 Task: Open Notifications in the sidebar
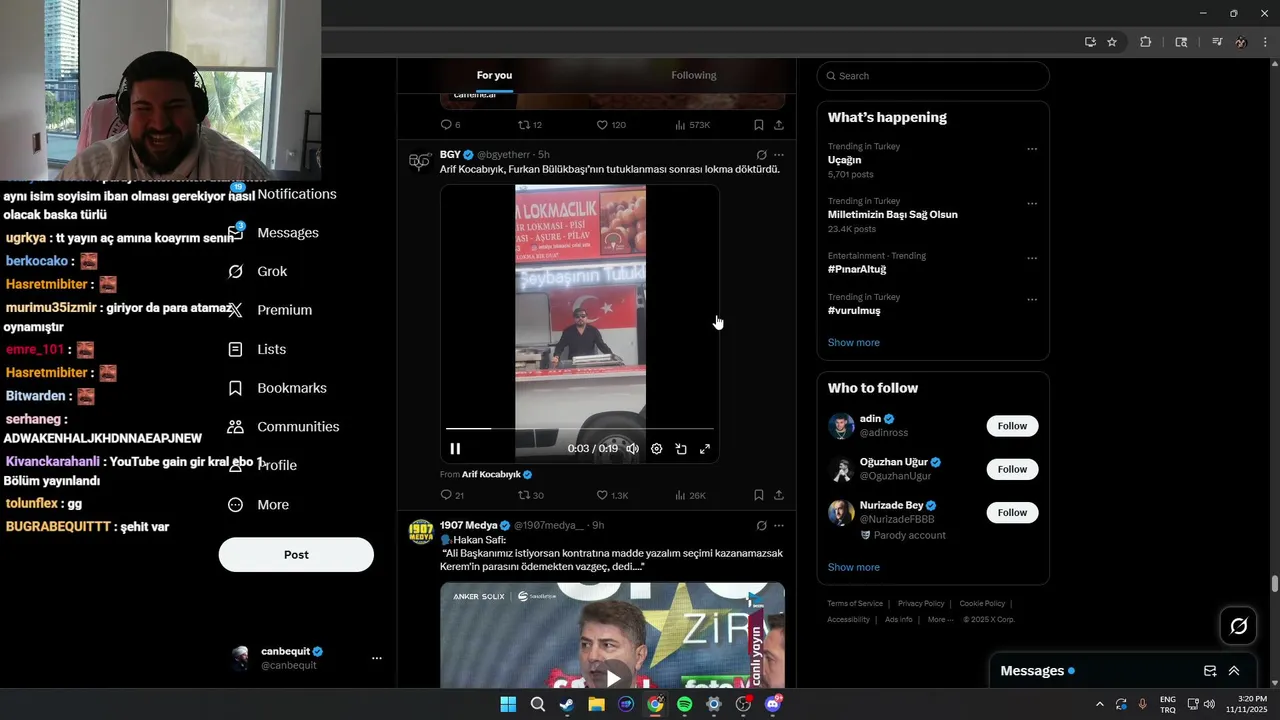pyautogui.click(x=296, y=194)
